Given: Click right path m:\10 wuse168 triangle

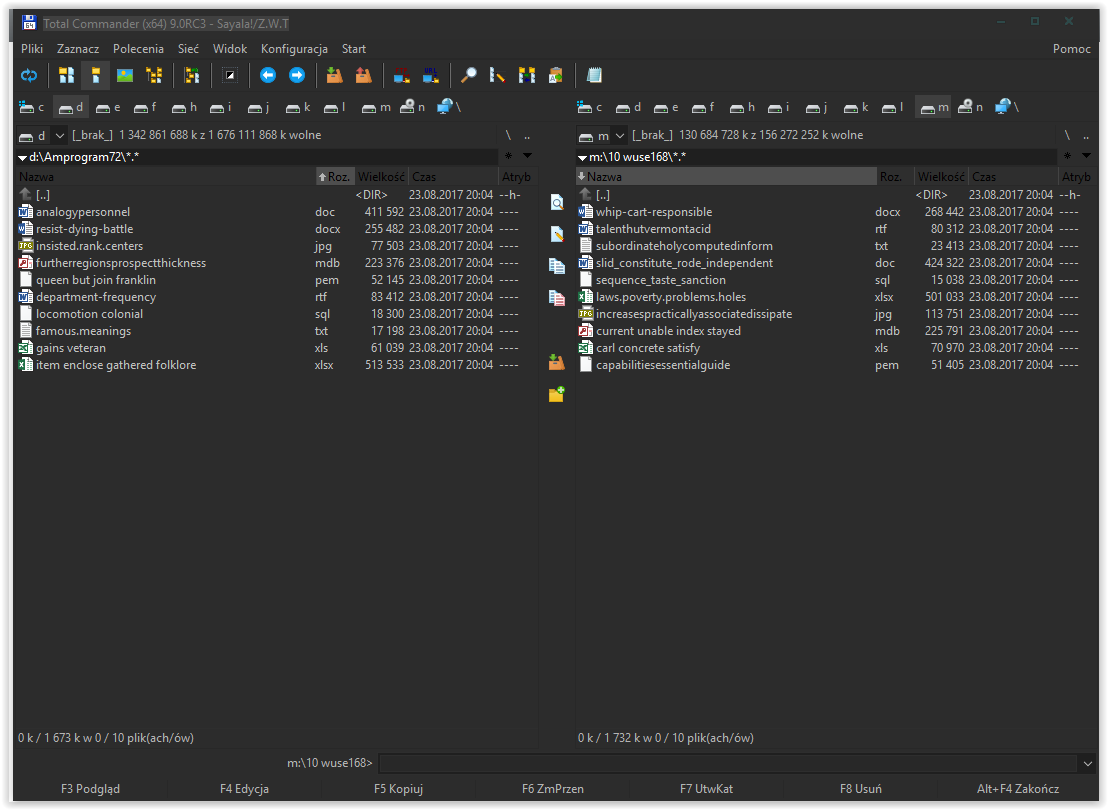Looking at the screenshot, I should pyautogui.click(x=582, y=158).
